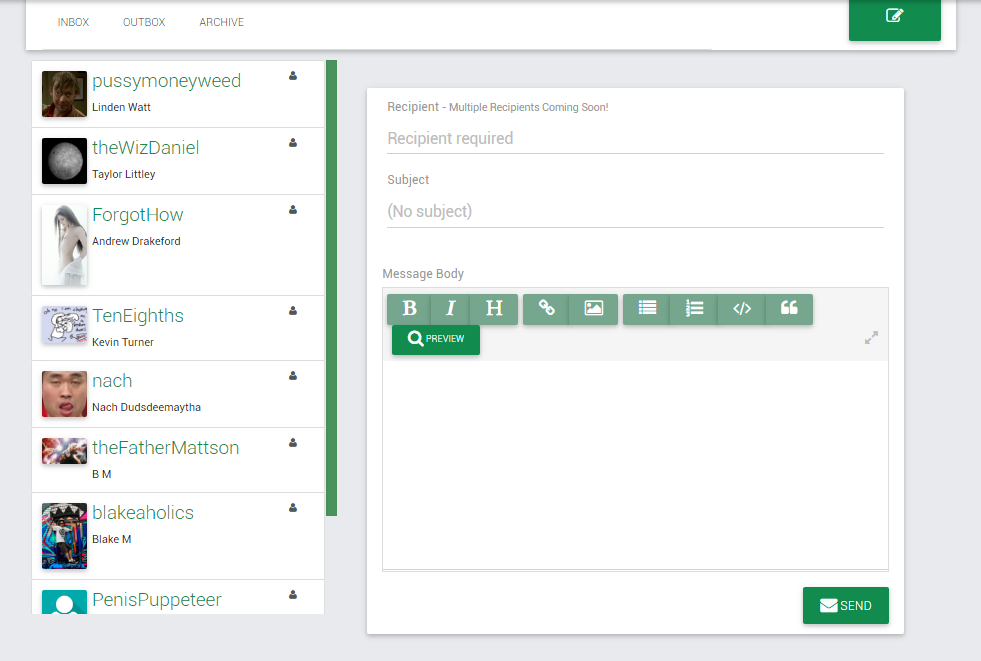Open the Archive tab
The image size is (981, 661).
tap(221, 22)
